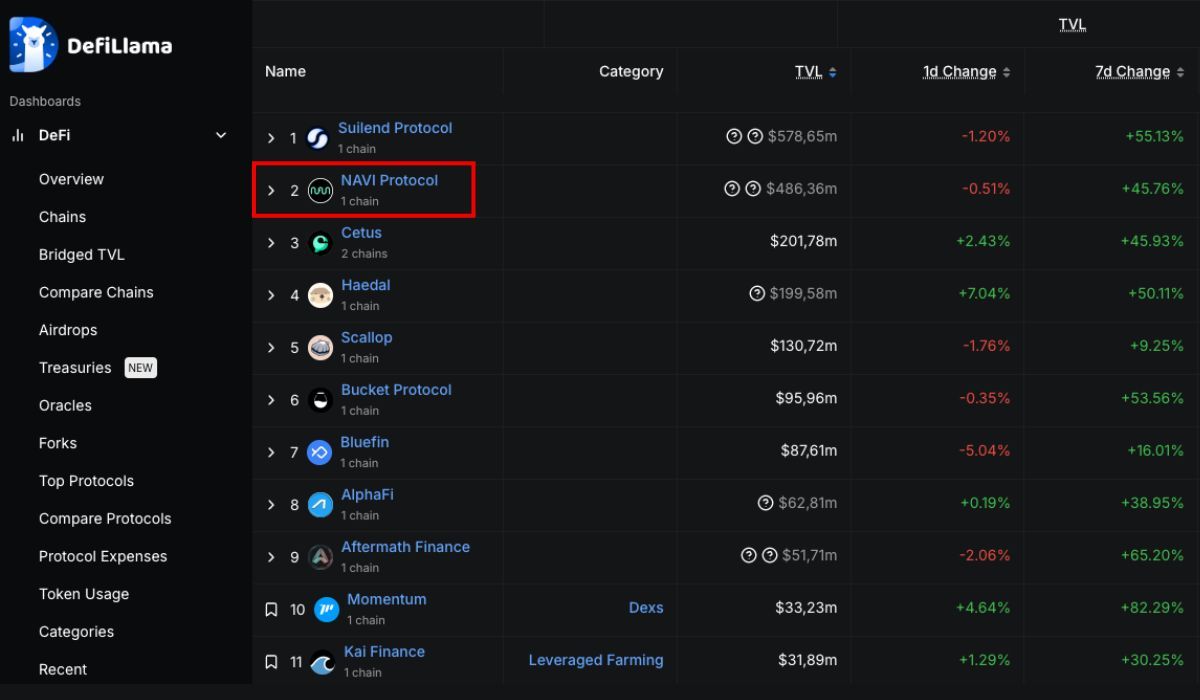This screenshot has width=1200, height=700.
Task: Open Protocol Expenses in sidebar
Action: (x=103, y=556)
